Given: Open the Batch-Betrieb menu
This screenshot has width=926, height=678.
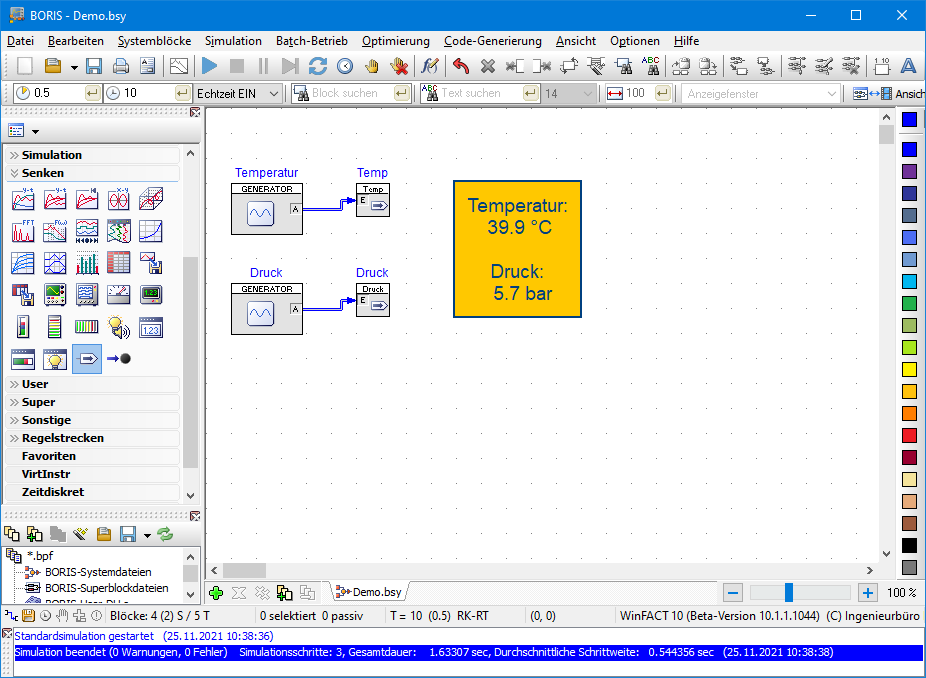Looking at the screenshot, I should point(312,41).
